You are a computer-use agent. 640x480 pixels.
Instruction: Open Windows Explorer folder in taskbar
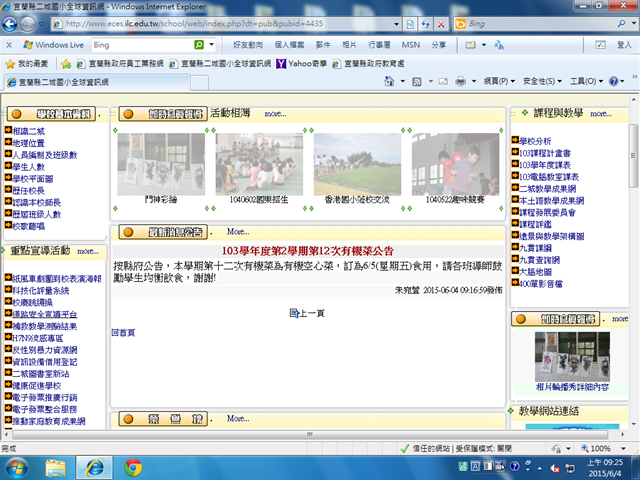pyautogui.click(x=56, y=467)
